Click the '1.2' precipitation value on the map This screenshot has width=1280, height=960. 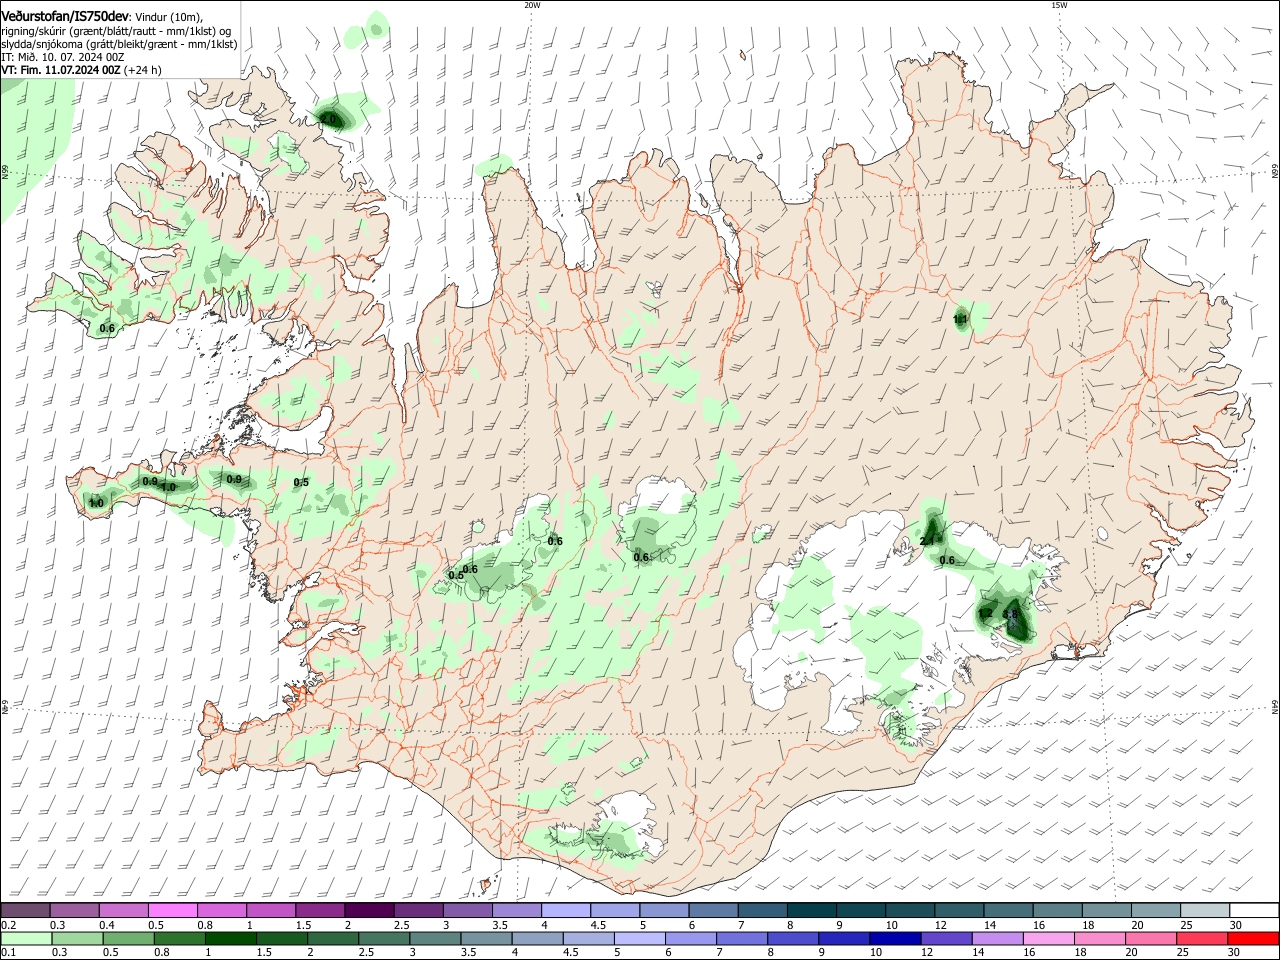click(x=986, y=614)
